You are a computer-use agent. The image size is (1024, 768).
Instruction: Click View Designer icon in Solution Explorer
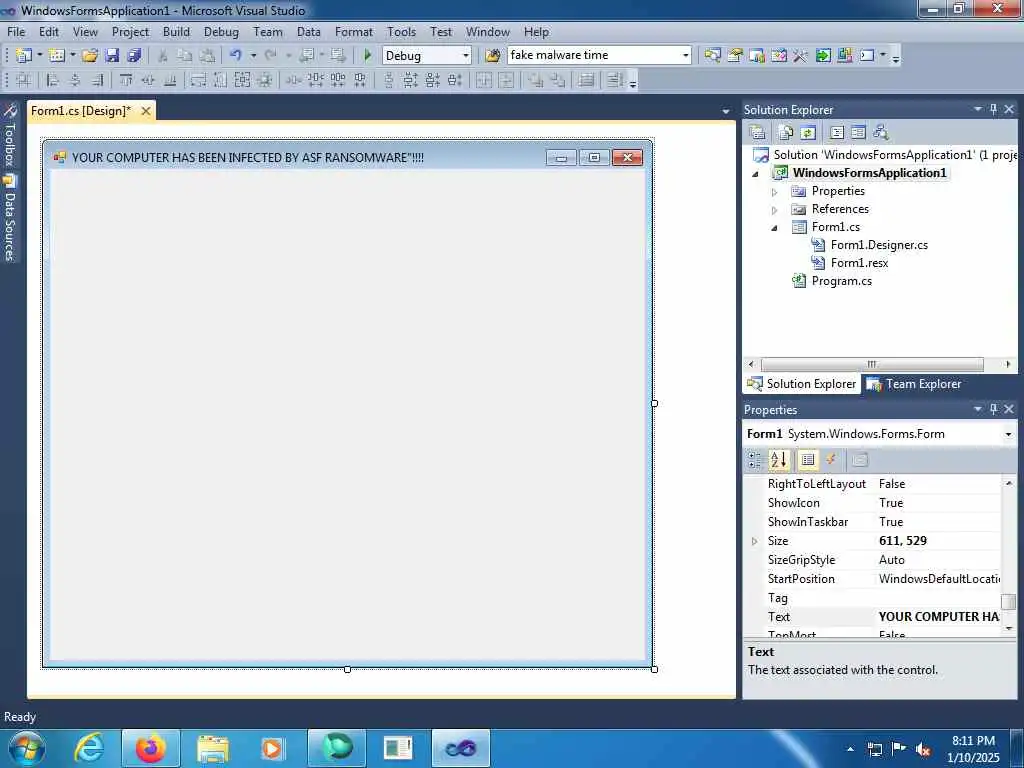(x=858, y=133)
